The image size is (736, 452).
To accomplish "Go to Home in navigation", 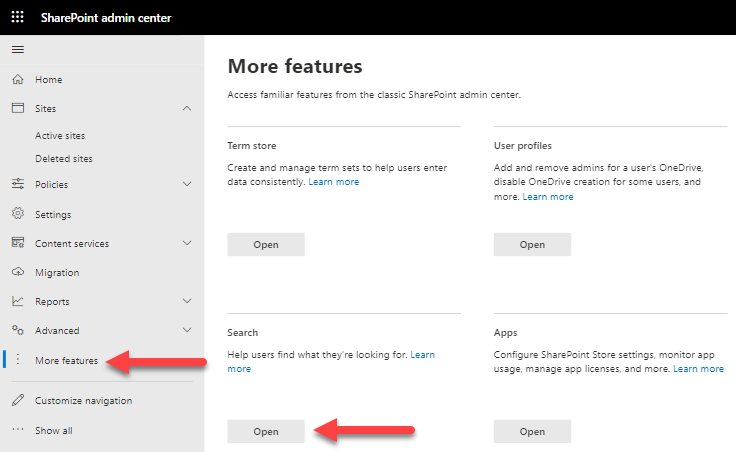I will pyautogui.click(x=48, y=80).
